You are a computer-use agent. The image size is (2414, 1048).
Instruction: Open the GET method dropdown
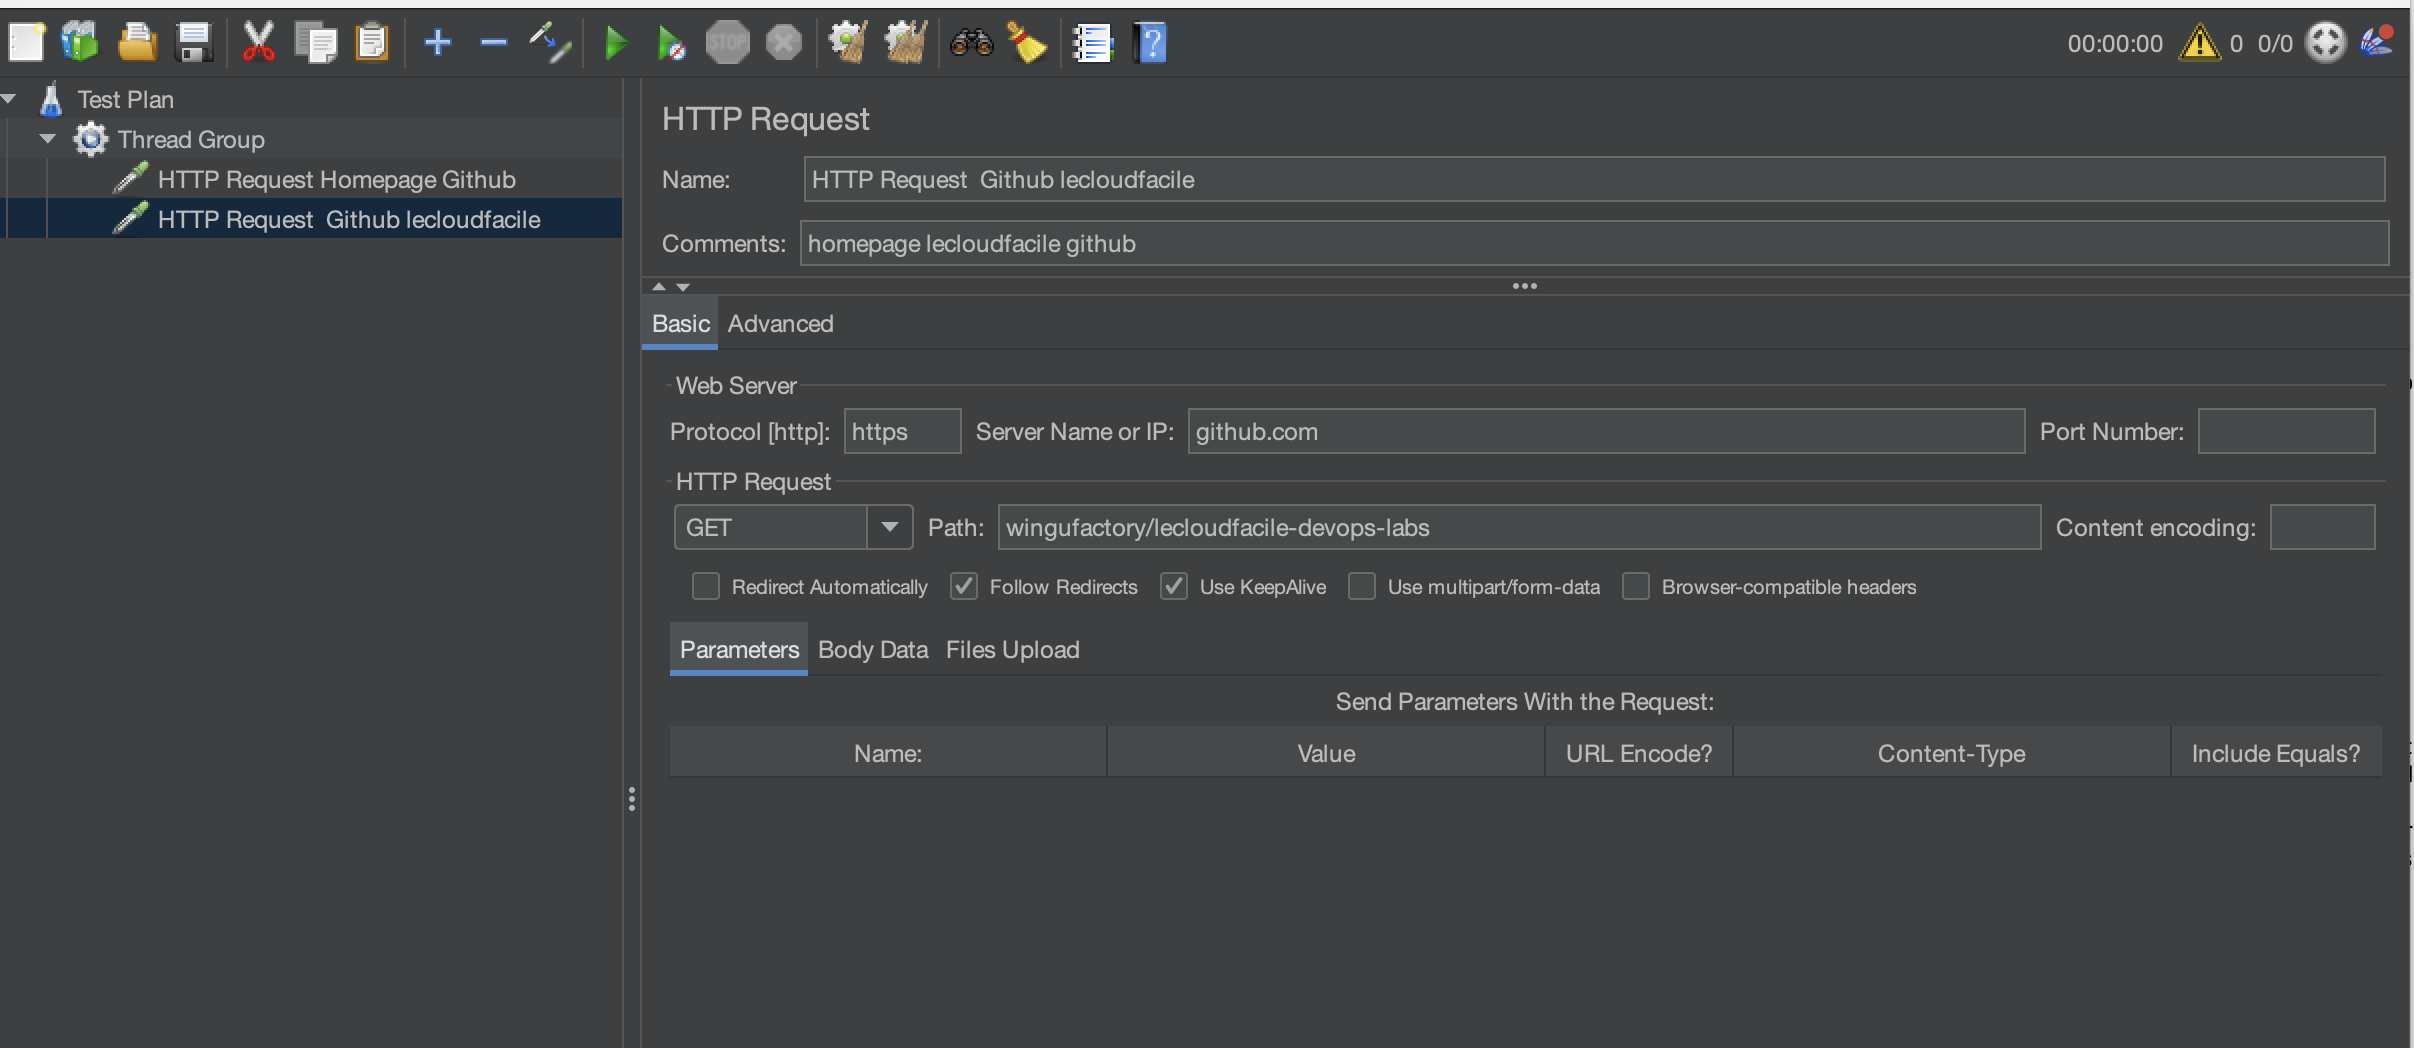coord(889,527)
